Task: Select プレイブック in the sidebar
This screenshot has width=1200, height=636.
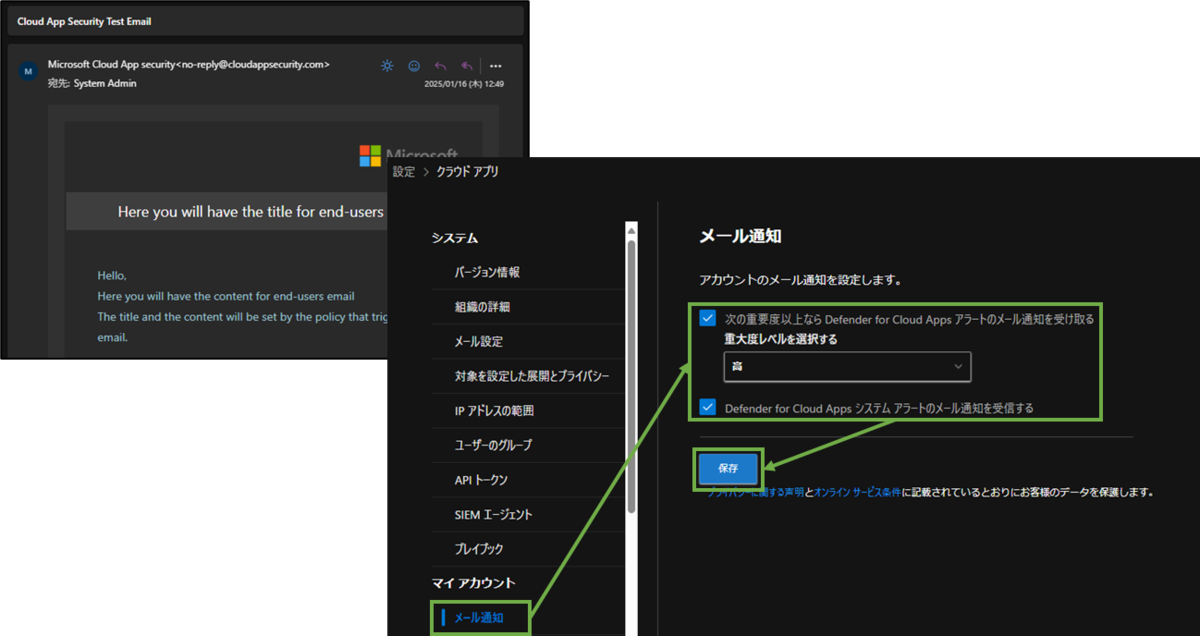Action: click(479, 549)
